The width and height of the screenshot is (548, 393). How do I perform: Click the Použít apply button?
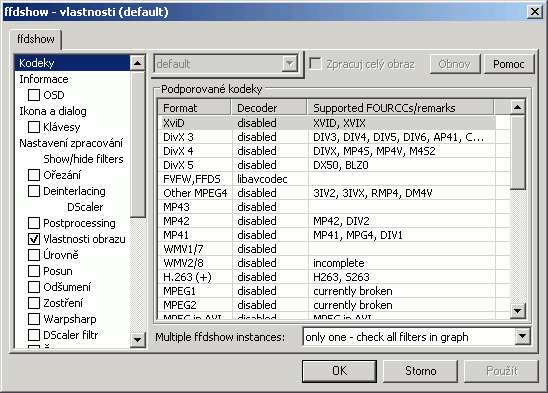click(501, 371)
